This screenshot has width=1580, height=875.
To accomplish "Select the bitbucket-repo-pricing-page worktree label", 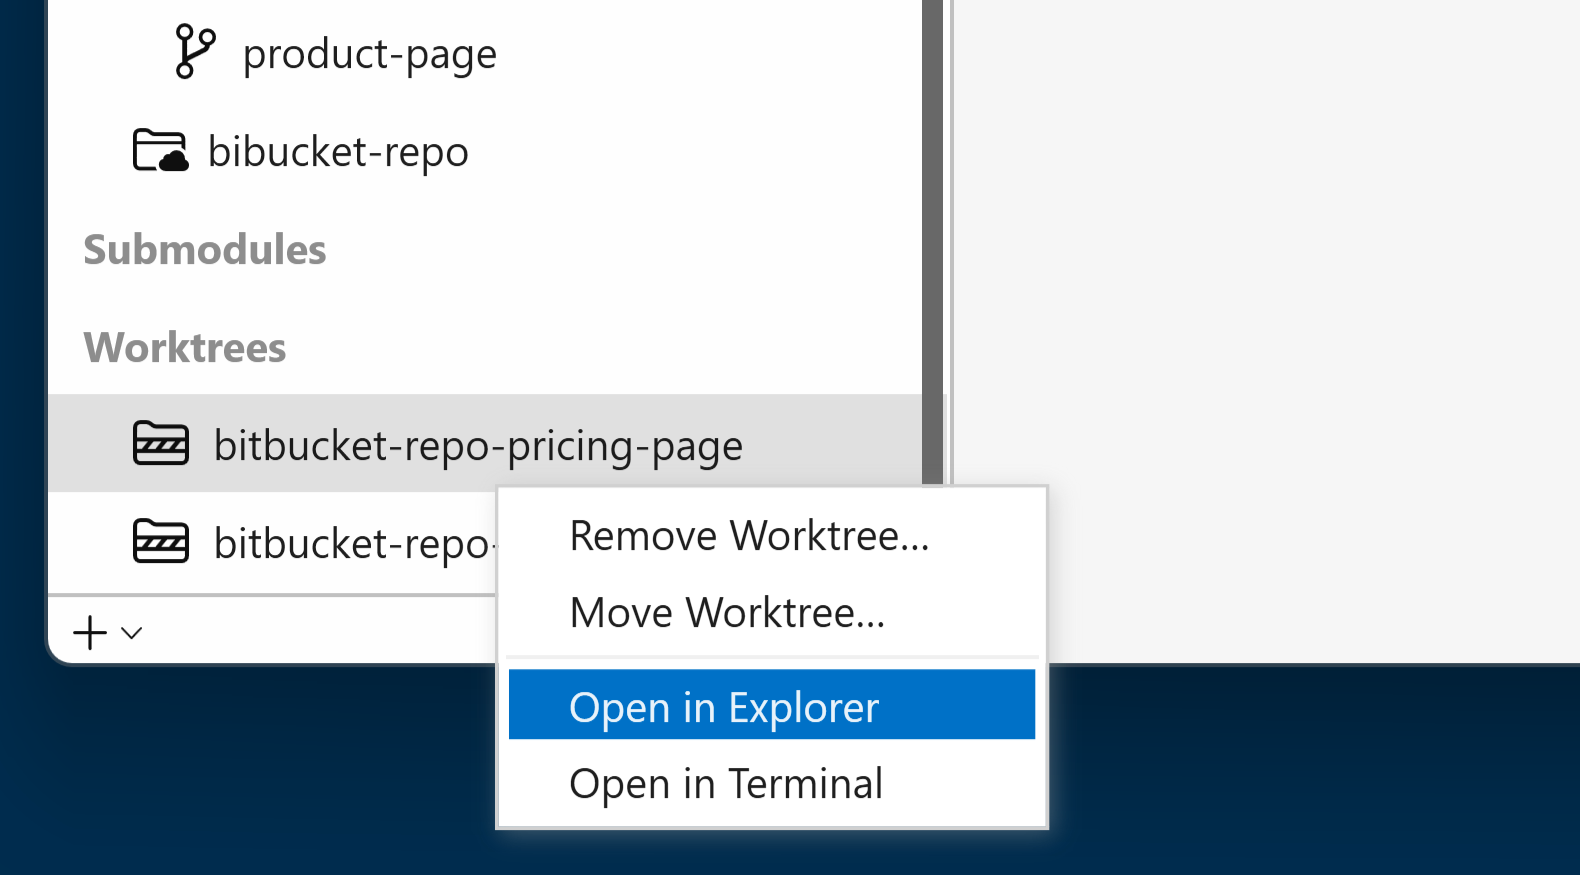I will click(x=478, y=446).
